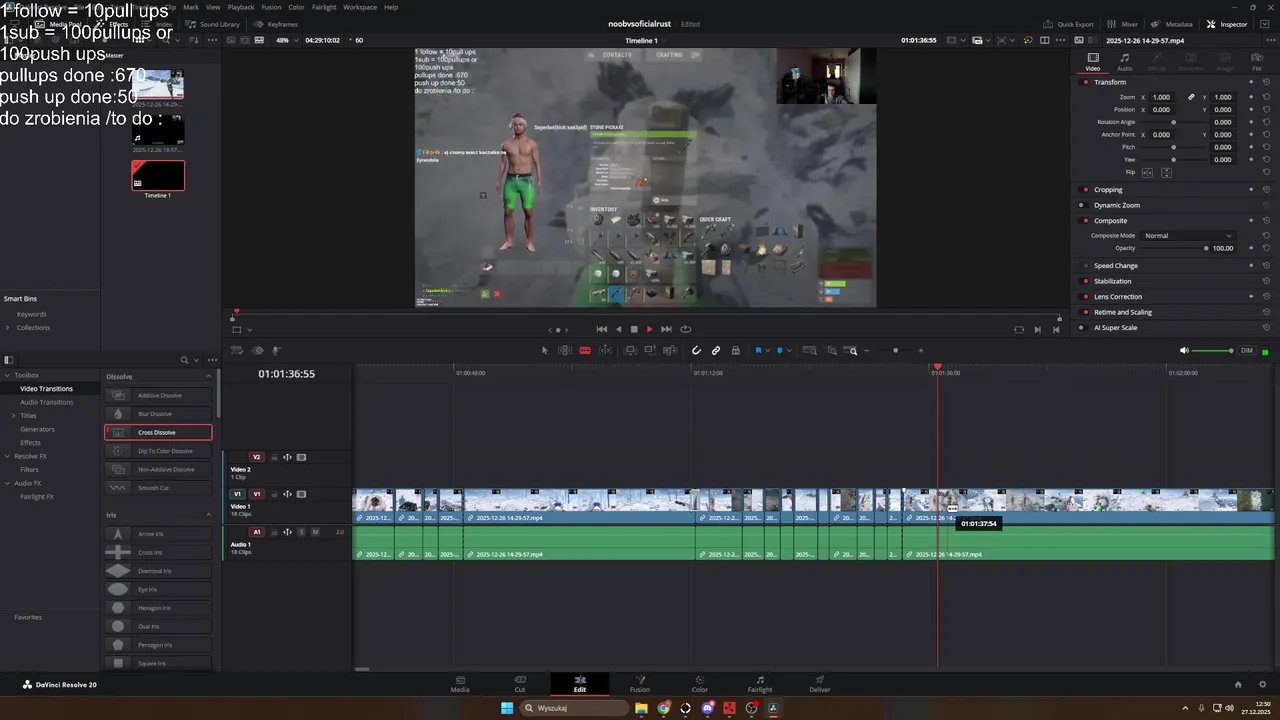This screenshot has height=720, width=1280.
Task: Collapse the Dissolve transitions group
Action: (209, 376)
